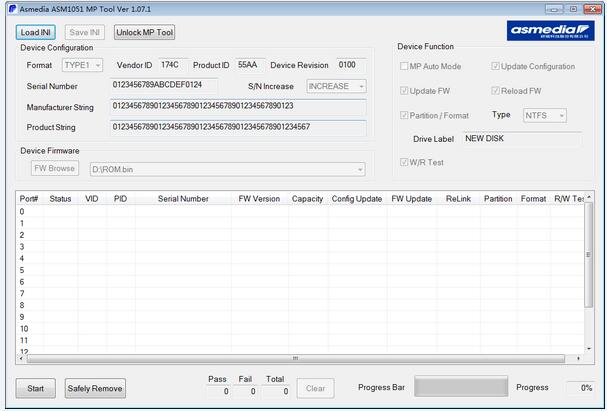The width and height of the screenshot is (607, 411).
Task: Click the Vendor ID field 174C
Action: [173, 65]
